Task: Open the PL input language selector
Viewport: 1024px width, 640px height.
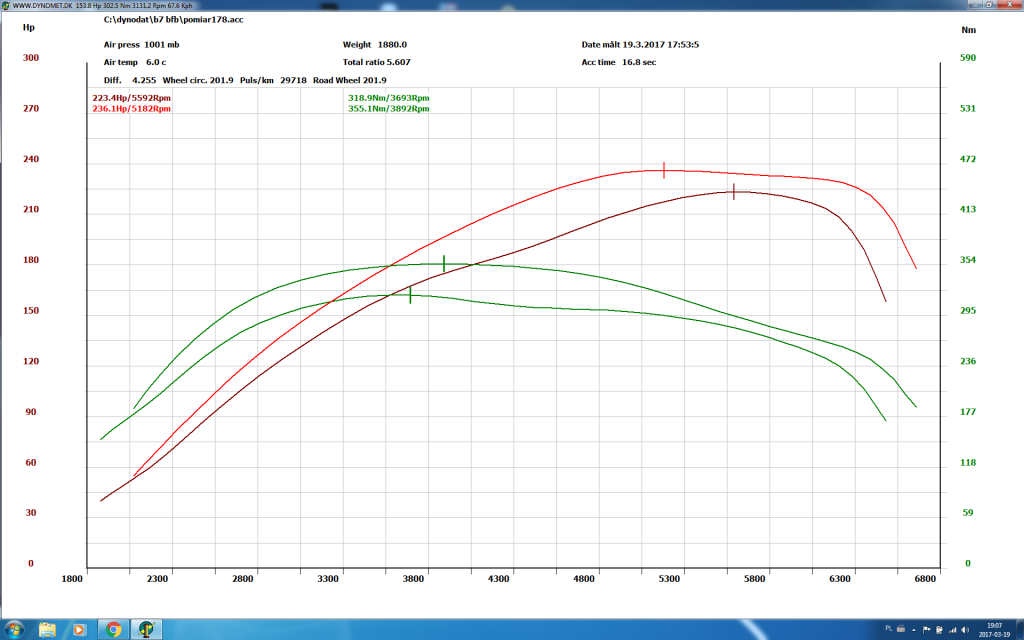Action: point(889,628)
